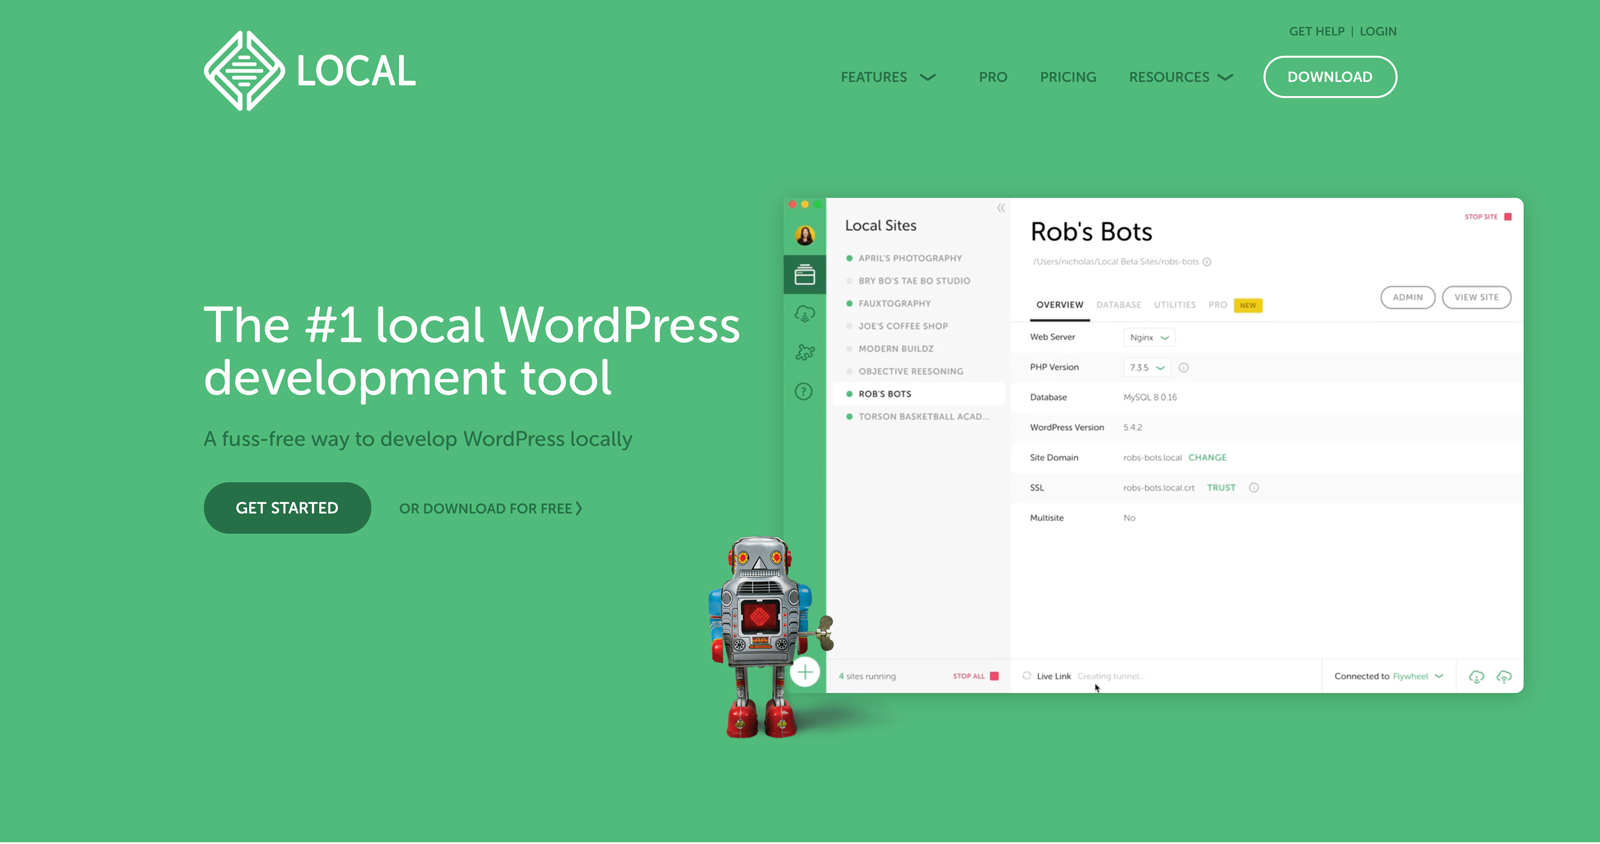Image resolution: width=1600 pixels, height=844 pixels.
Task: Click the WordPress Version 5.4.2 value
Action: tap(1132, 428)
